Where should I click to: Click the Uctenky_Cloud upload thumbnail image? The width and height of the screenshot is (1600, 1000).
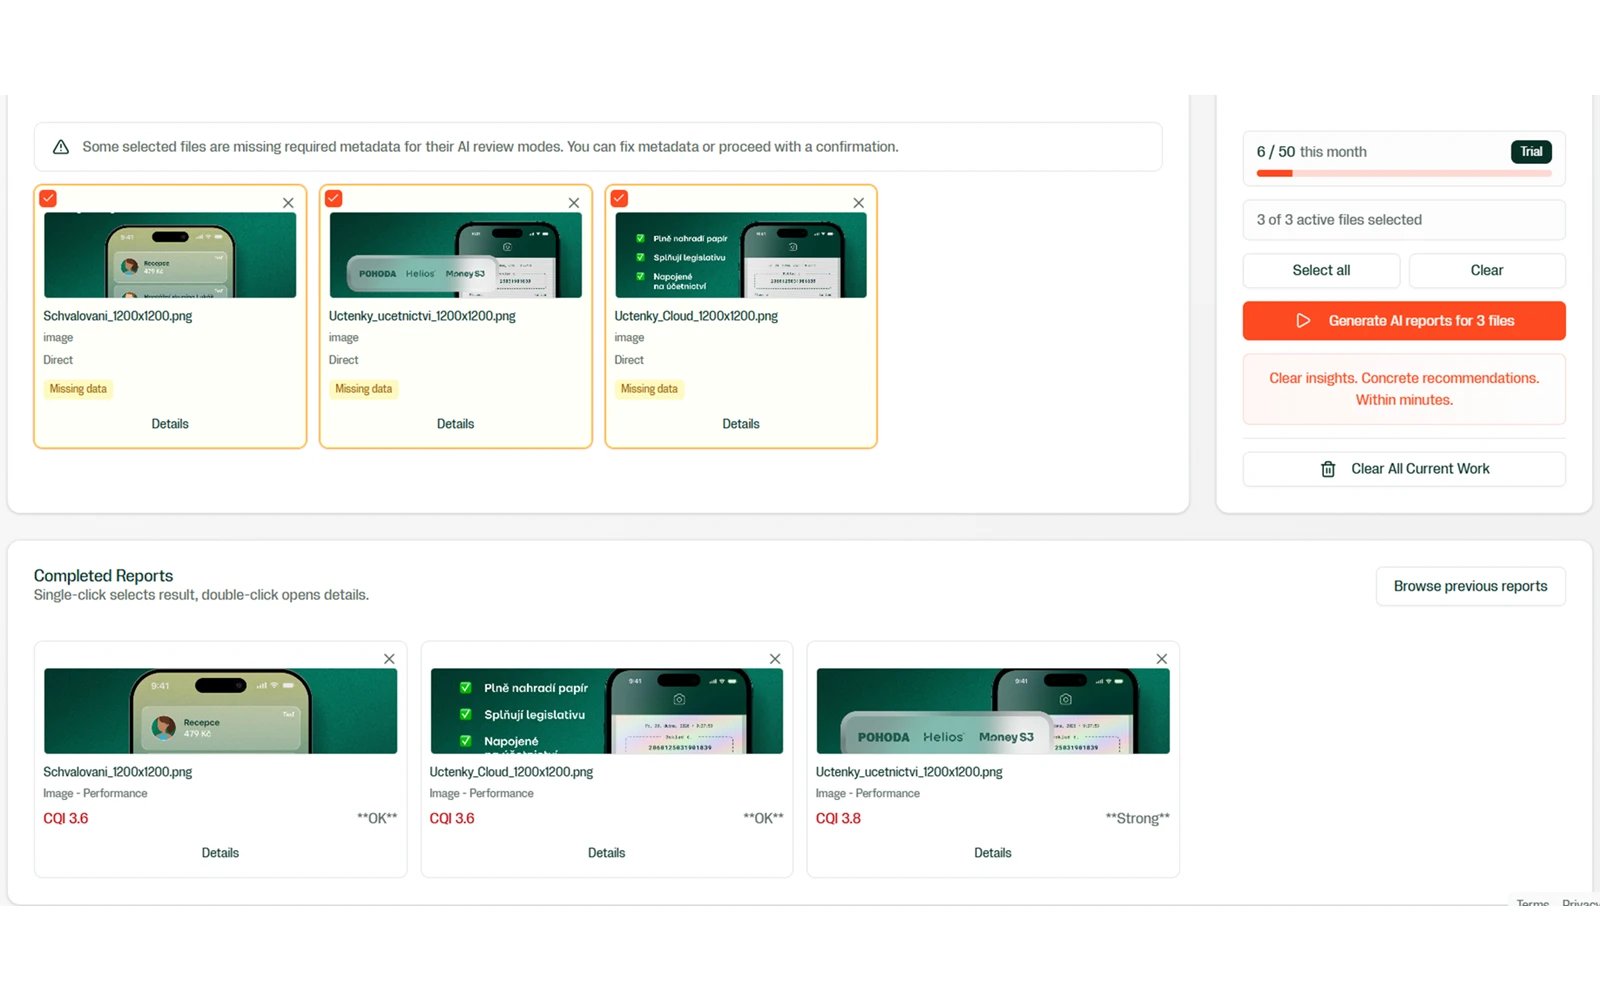[x=741, y=255]
